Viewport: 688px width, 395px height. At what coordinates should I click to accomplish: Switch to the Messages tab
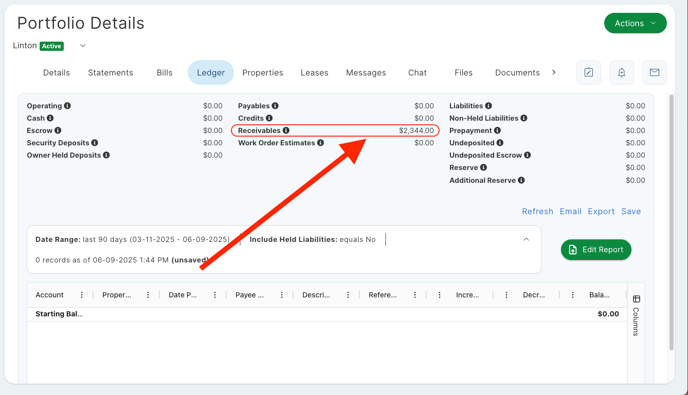point(366,73)
